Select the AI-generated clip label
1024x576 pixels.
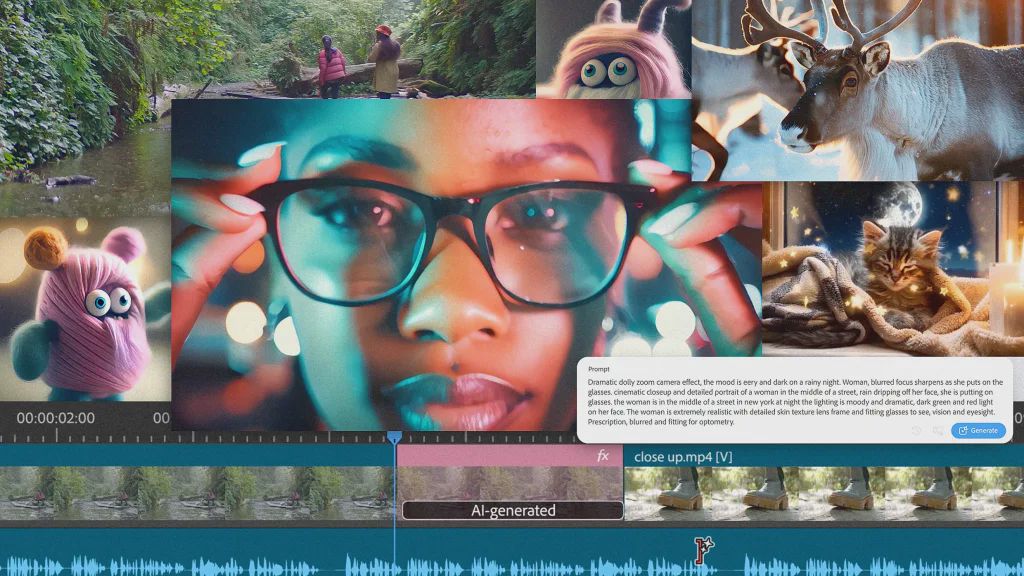click(513, 510)
